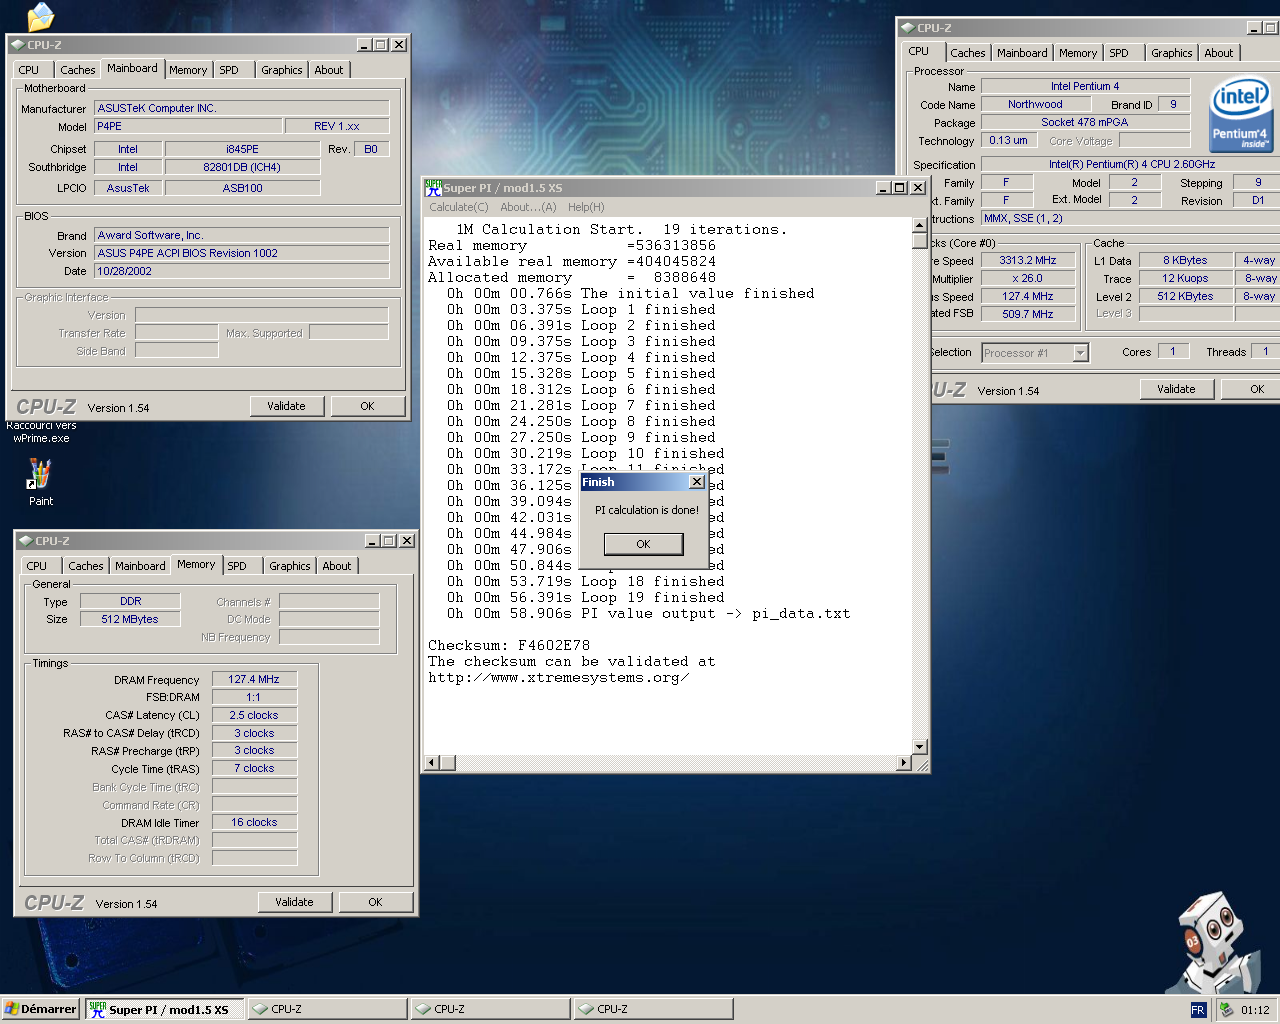Image resolution: width=1280 pixels, height=1024 pixels.
Task: Switch to Super PI taskbar button
Action: coord(164,1009)
